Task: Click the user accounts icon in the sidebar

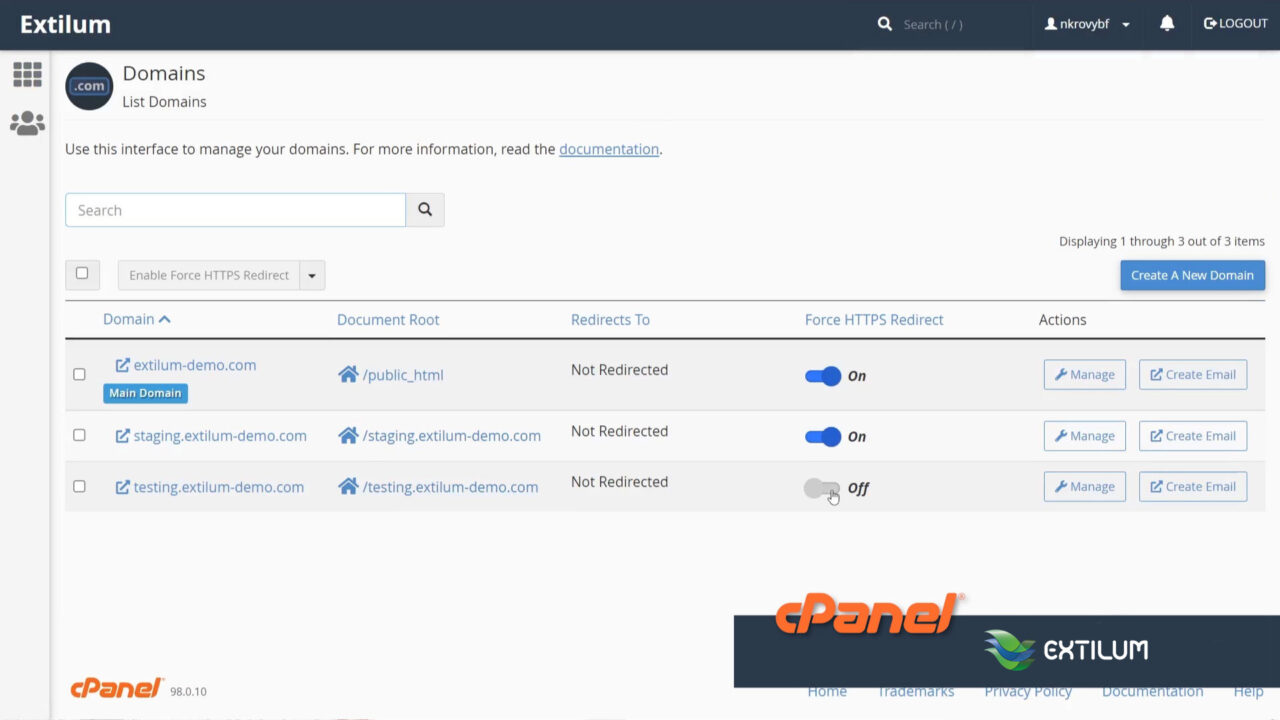Action: [27, 122]
